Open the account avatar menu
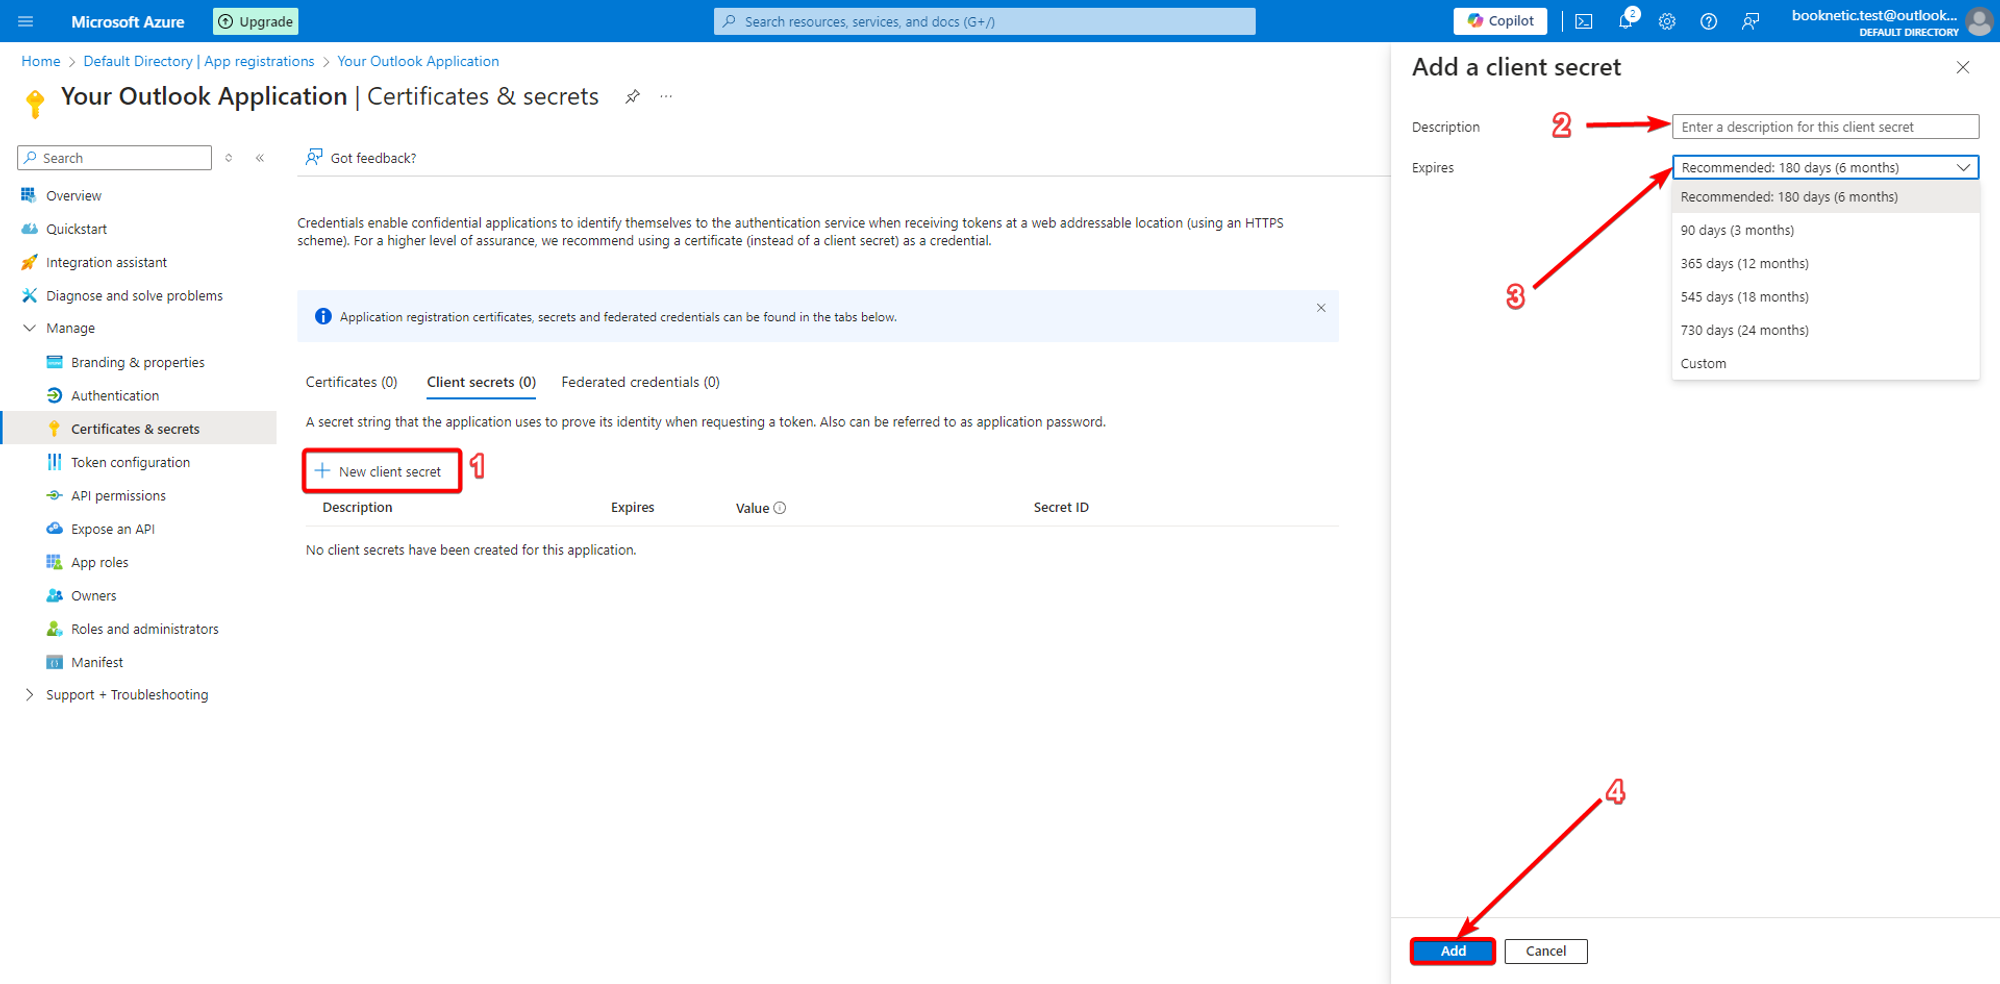The width and height of the screenshot is (2000, 984). click(x=1979, y=21)
